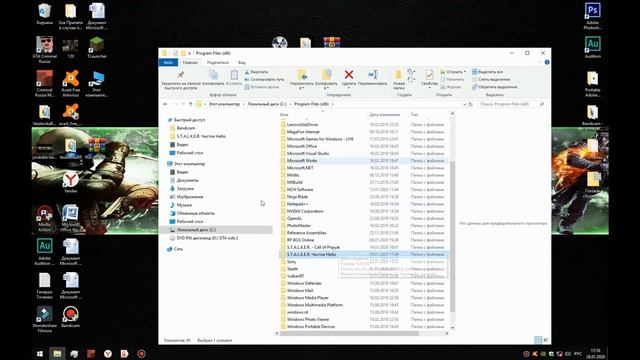
Task: Click the Copy (Копировать) clipboard icon in ribbon
Action: (213, 75)
